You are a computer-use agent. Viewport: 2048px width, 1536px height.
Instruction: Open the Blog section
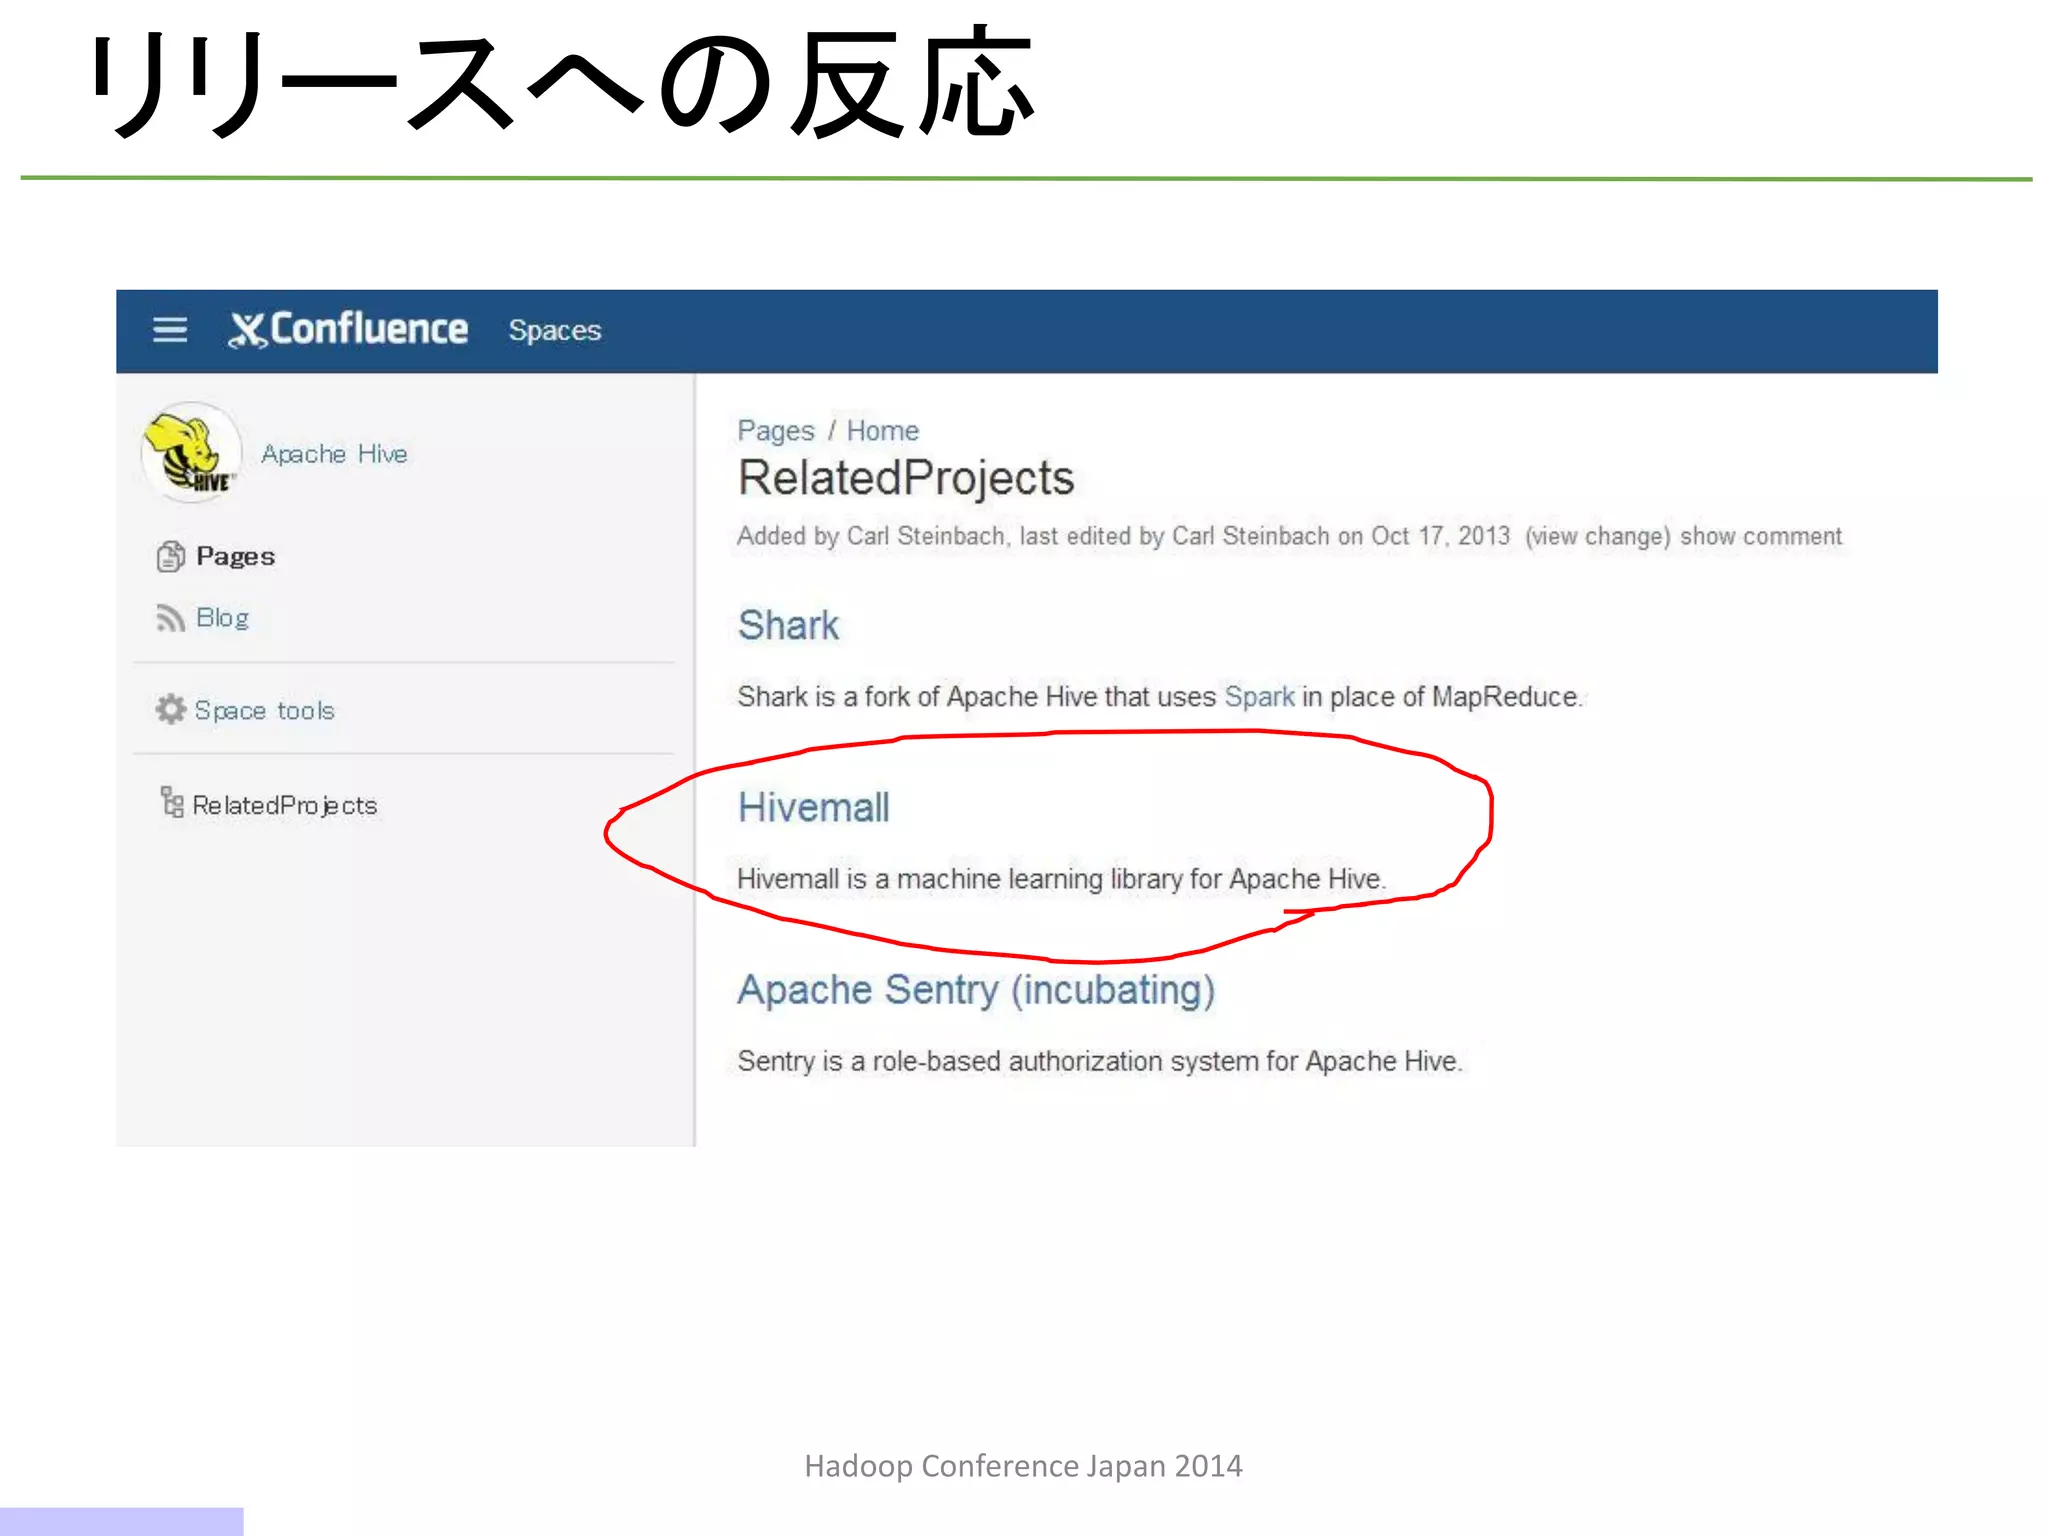pyautogui.click(x=222, y=618)
